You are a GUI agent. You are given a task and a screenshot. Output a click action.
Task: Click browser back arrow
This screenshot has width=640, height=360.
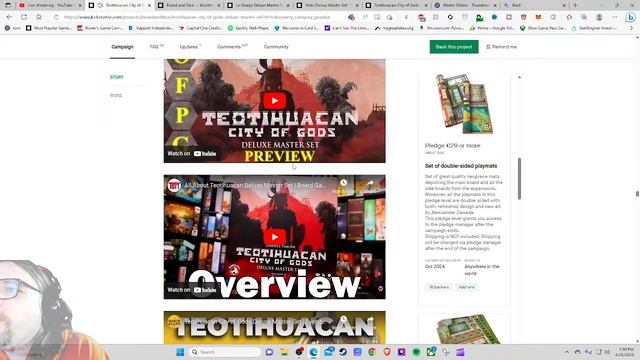[x=9, y=17]
